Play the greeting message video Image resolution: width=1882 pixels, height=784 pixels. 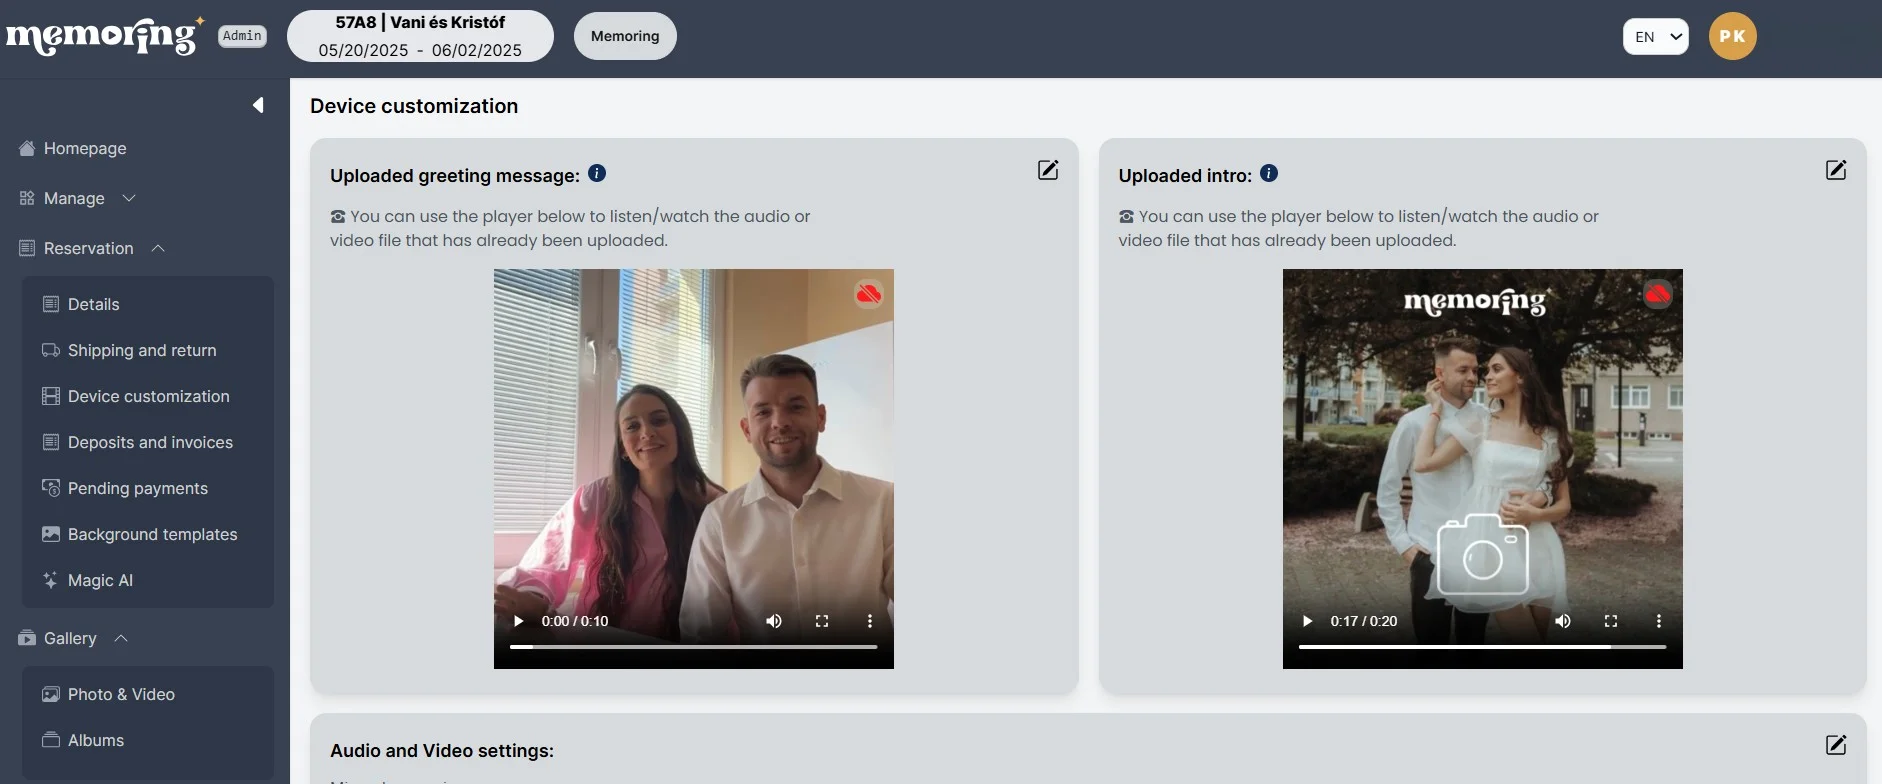[518, 621]
